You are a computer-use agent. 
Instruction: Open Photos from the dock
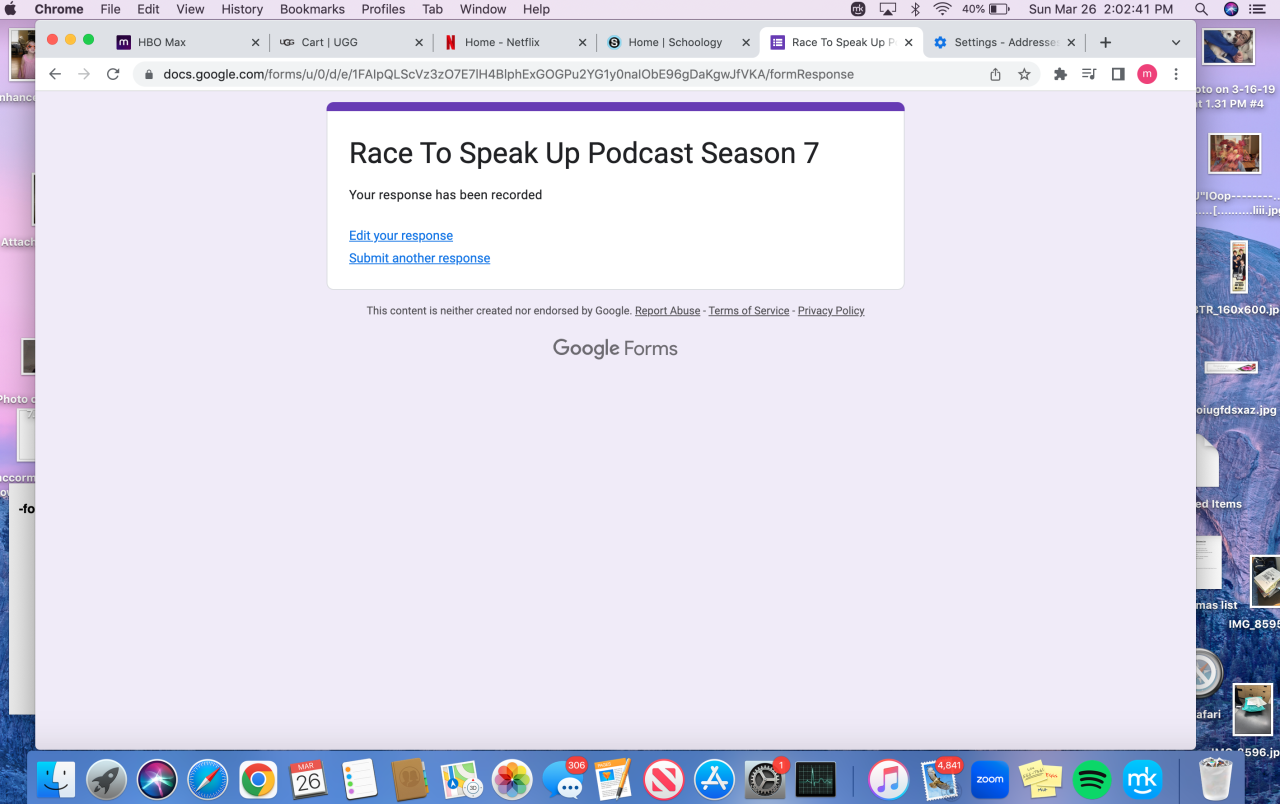512,779
